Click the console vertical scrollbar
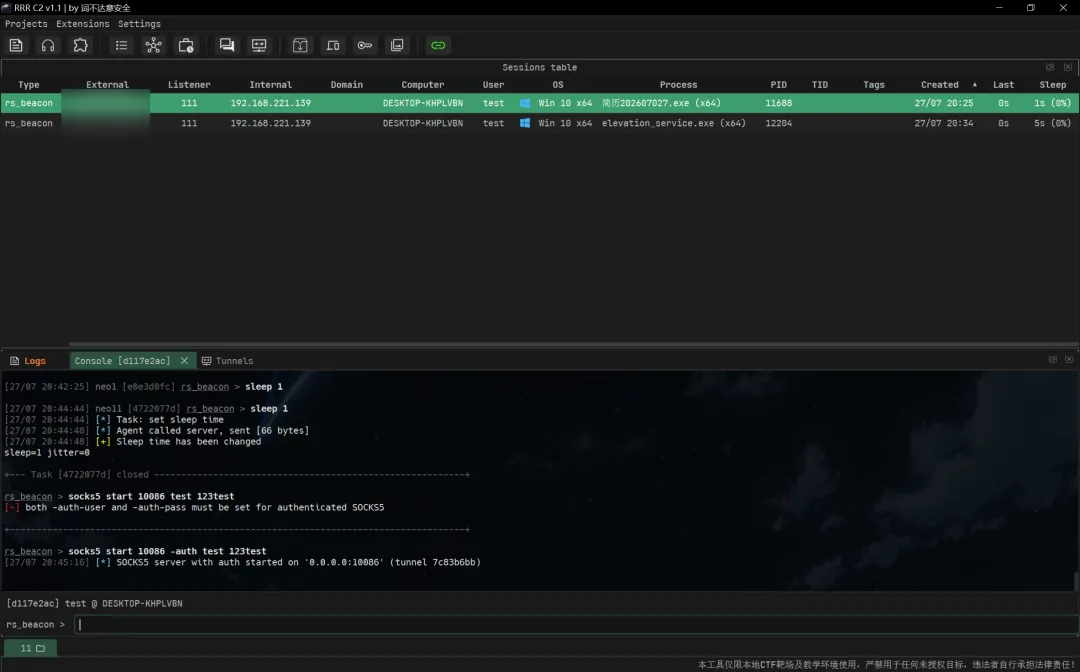The height and width of the screenshot is (672, 1080). point(1076,580)
